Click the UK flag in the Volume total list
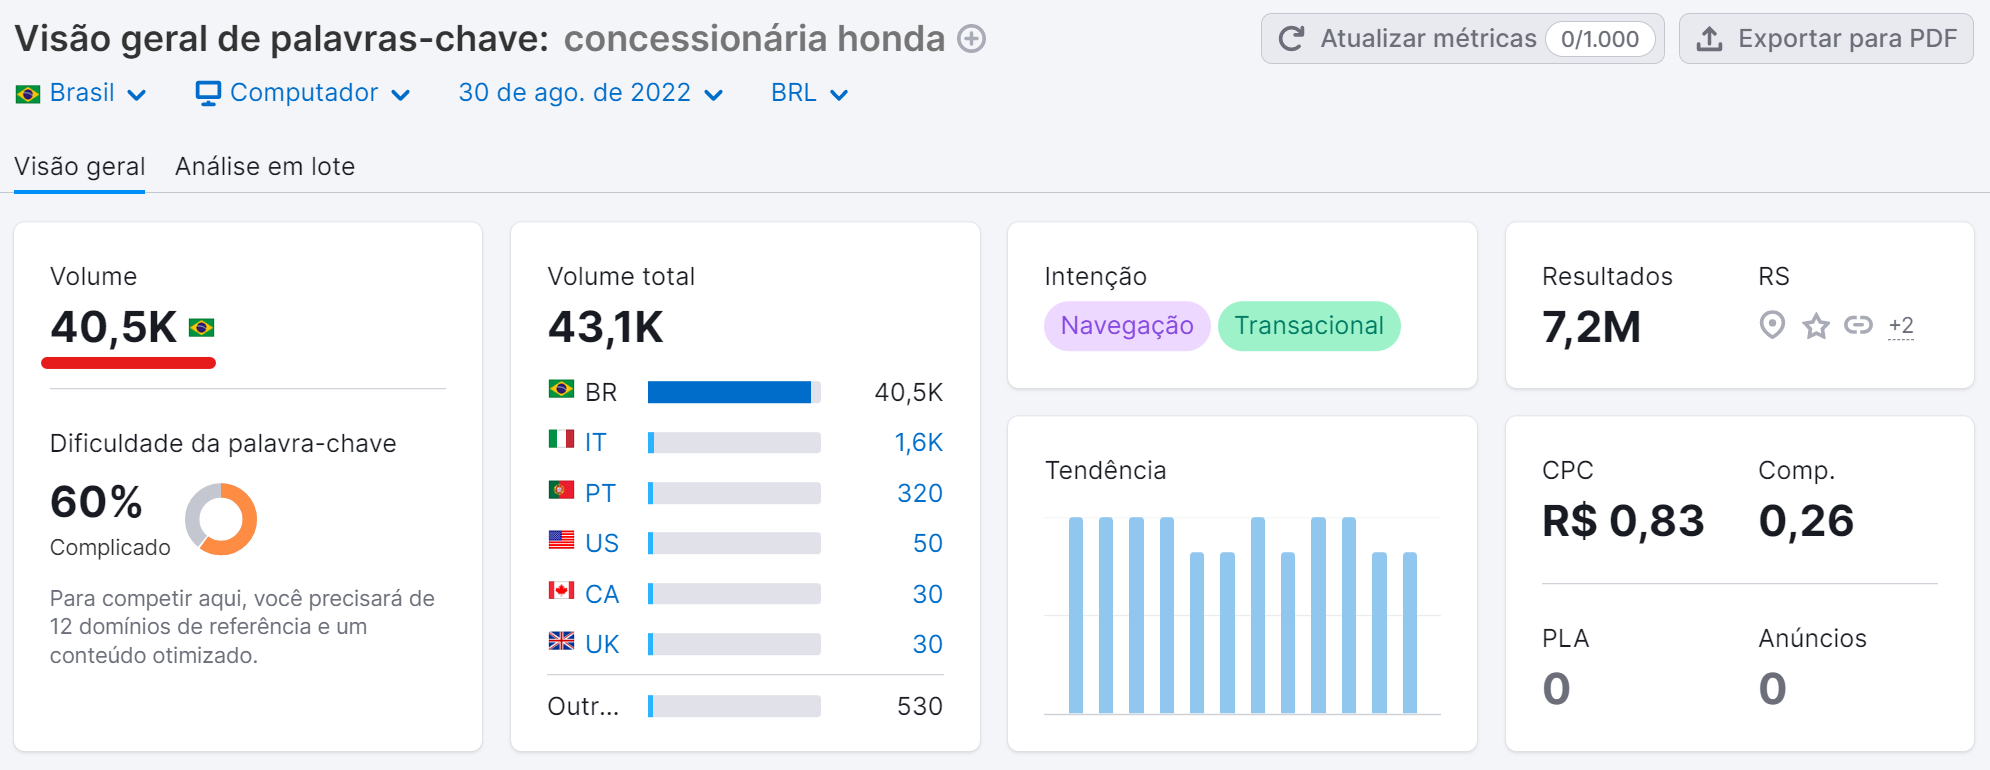The height and width of the screenshot is (770, 1990). 561,640
